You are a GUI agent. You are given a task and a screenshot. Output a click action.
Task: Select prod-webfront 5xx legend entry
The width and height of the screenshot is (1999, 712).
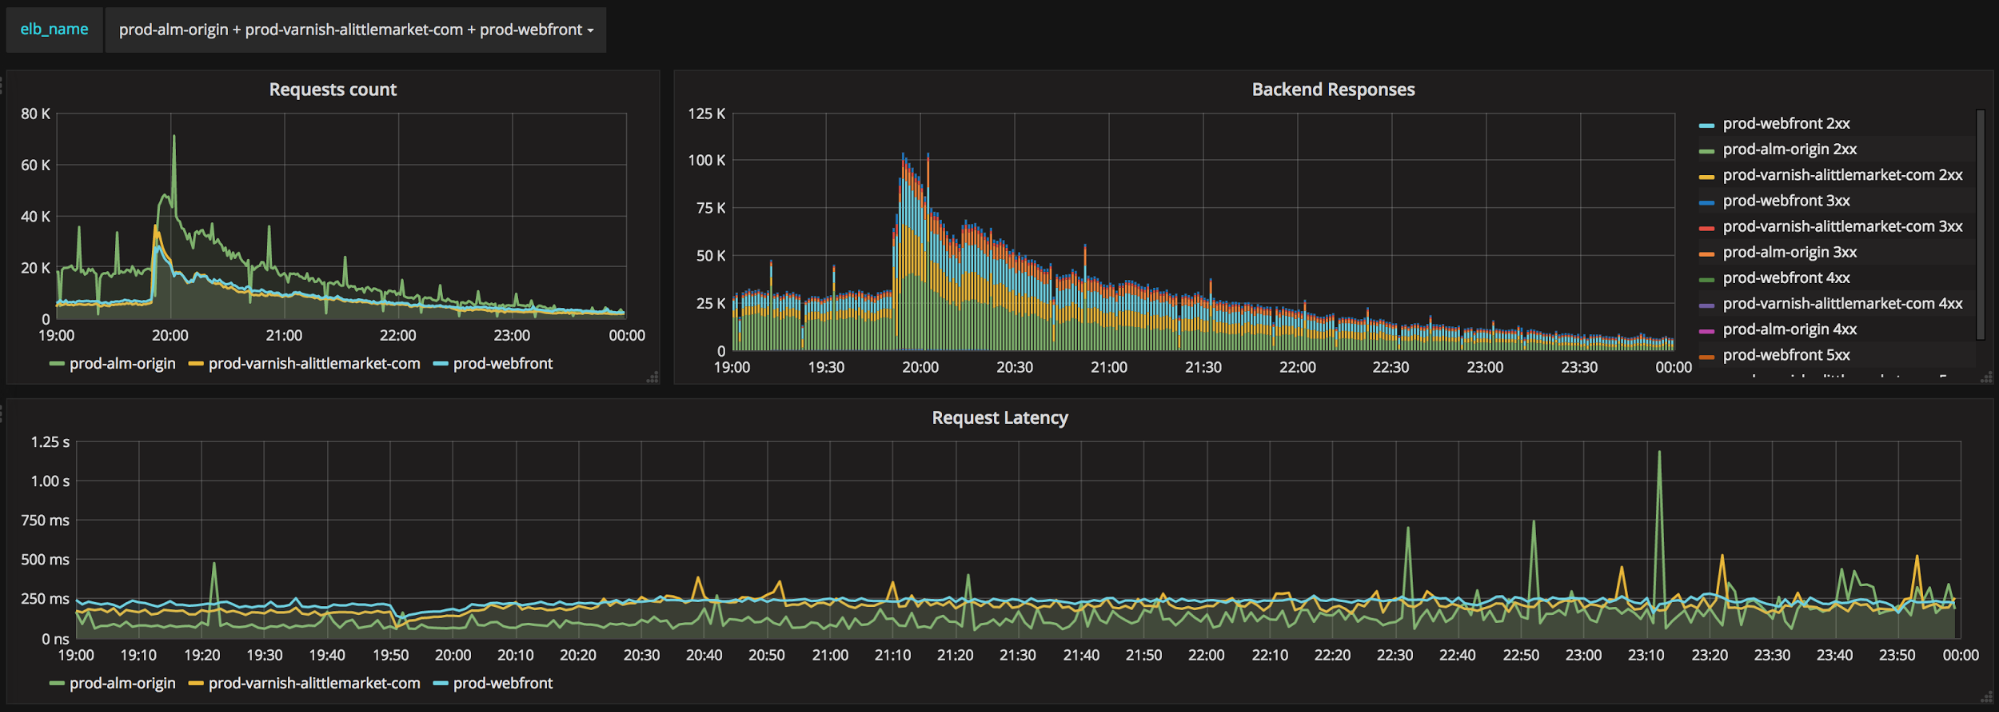pos(1786,355)
